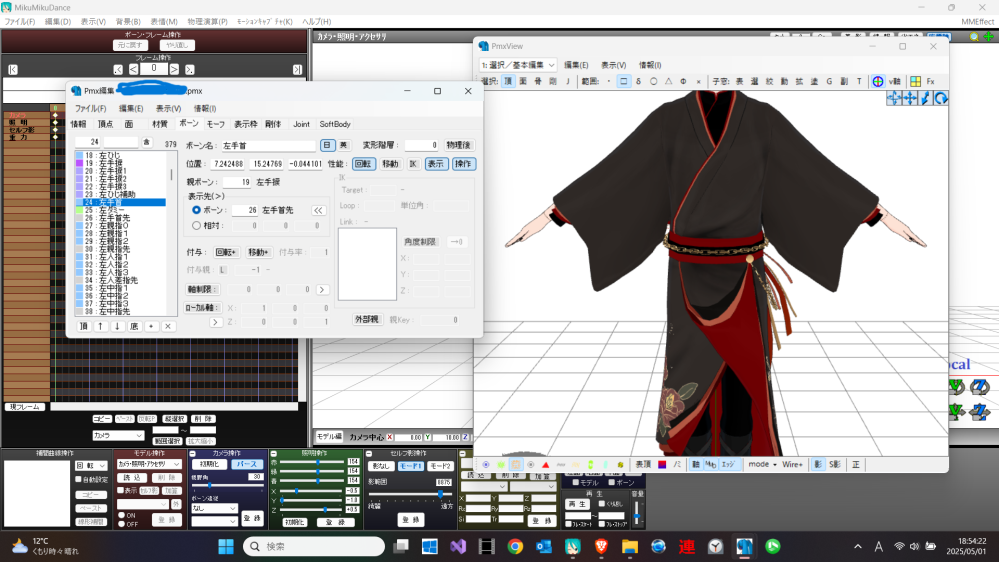This screenshot has height=562, width=999.
Task: Open 物理演算(P) menu in MikuMikuDance
Action: [x=207, y=22]
